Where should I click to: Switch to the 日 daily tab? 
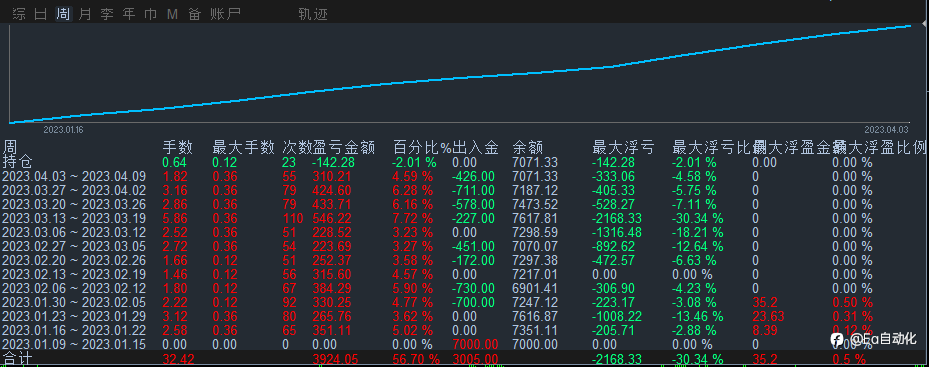40,14
